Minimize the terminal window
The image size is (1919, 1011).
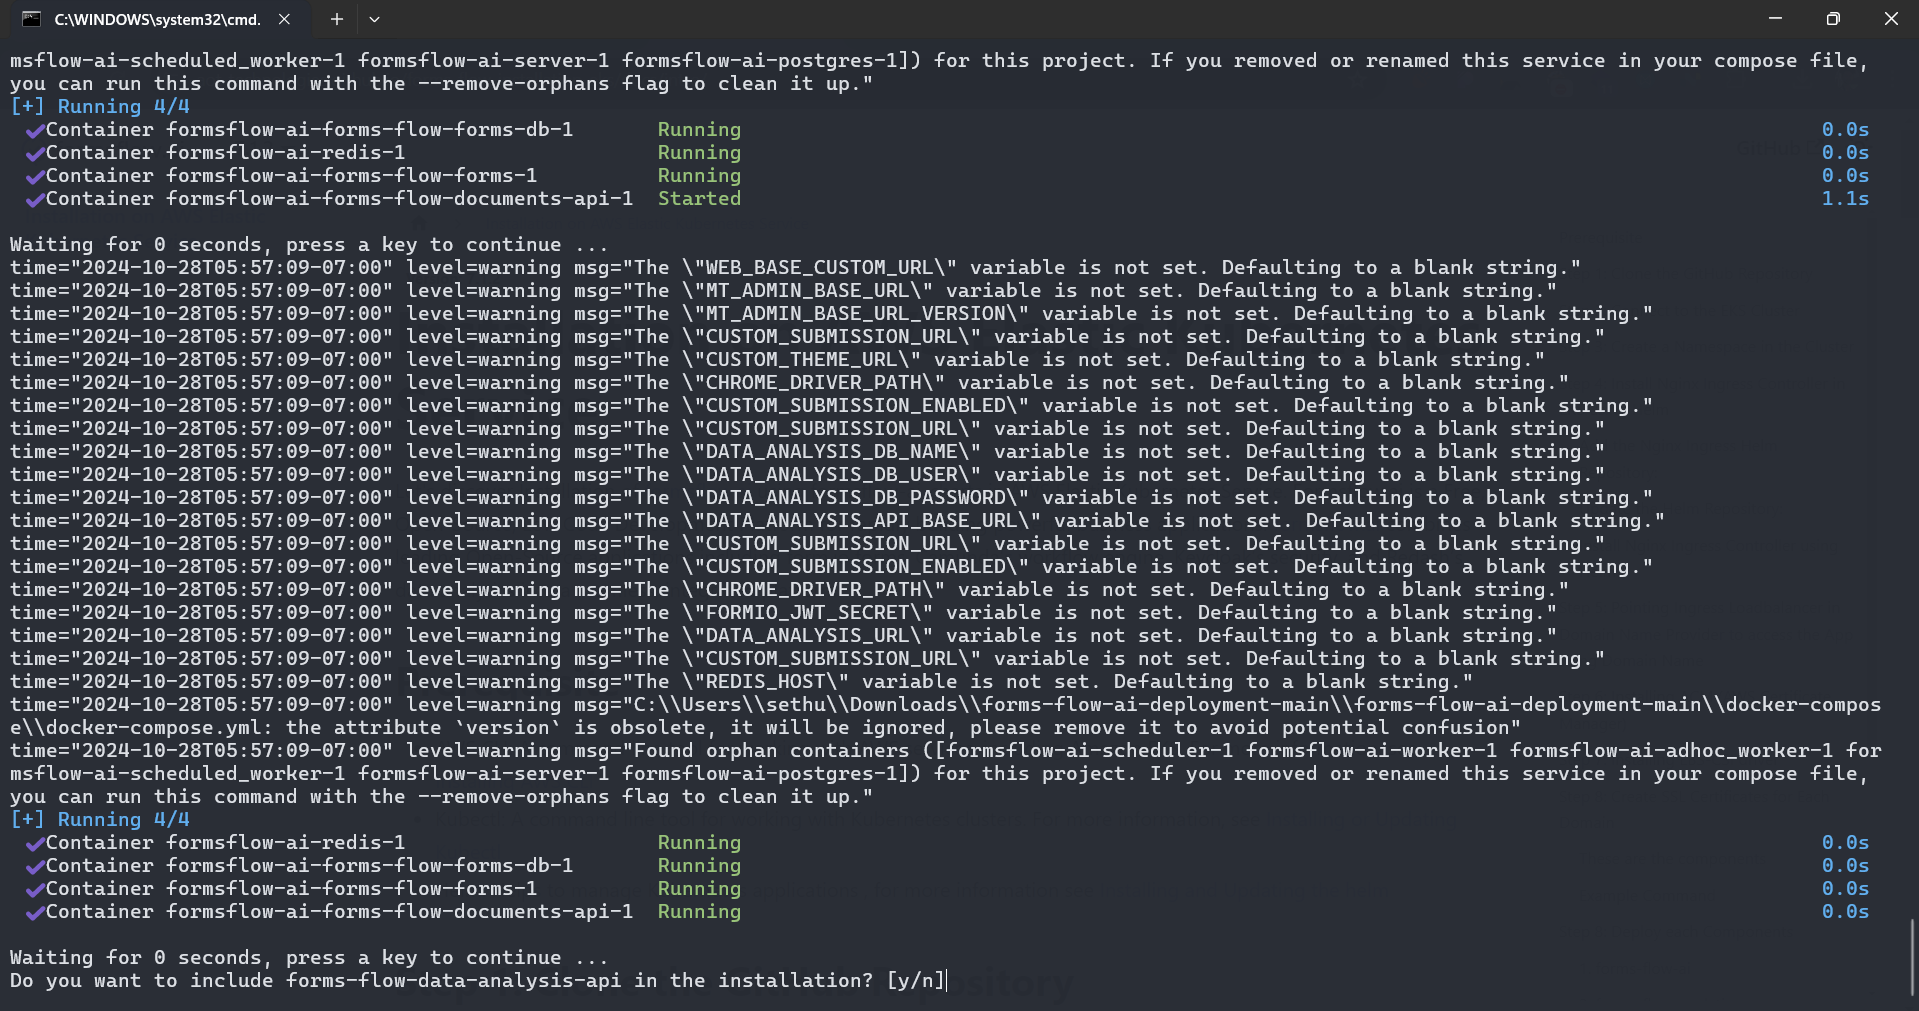click(x=1775, y=18)
